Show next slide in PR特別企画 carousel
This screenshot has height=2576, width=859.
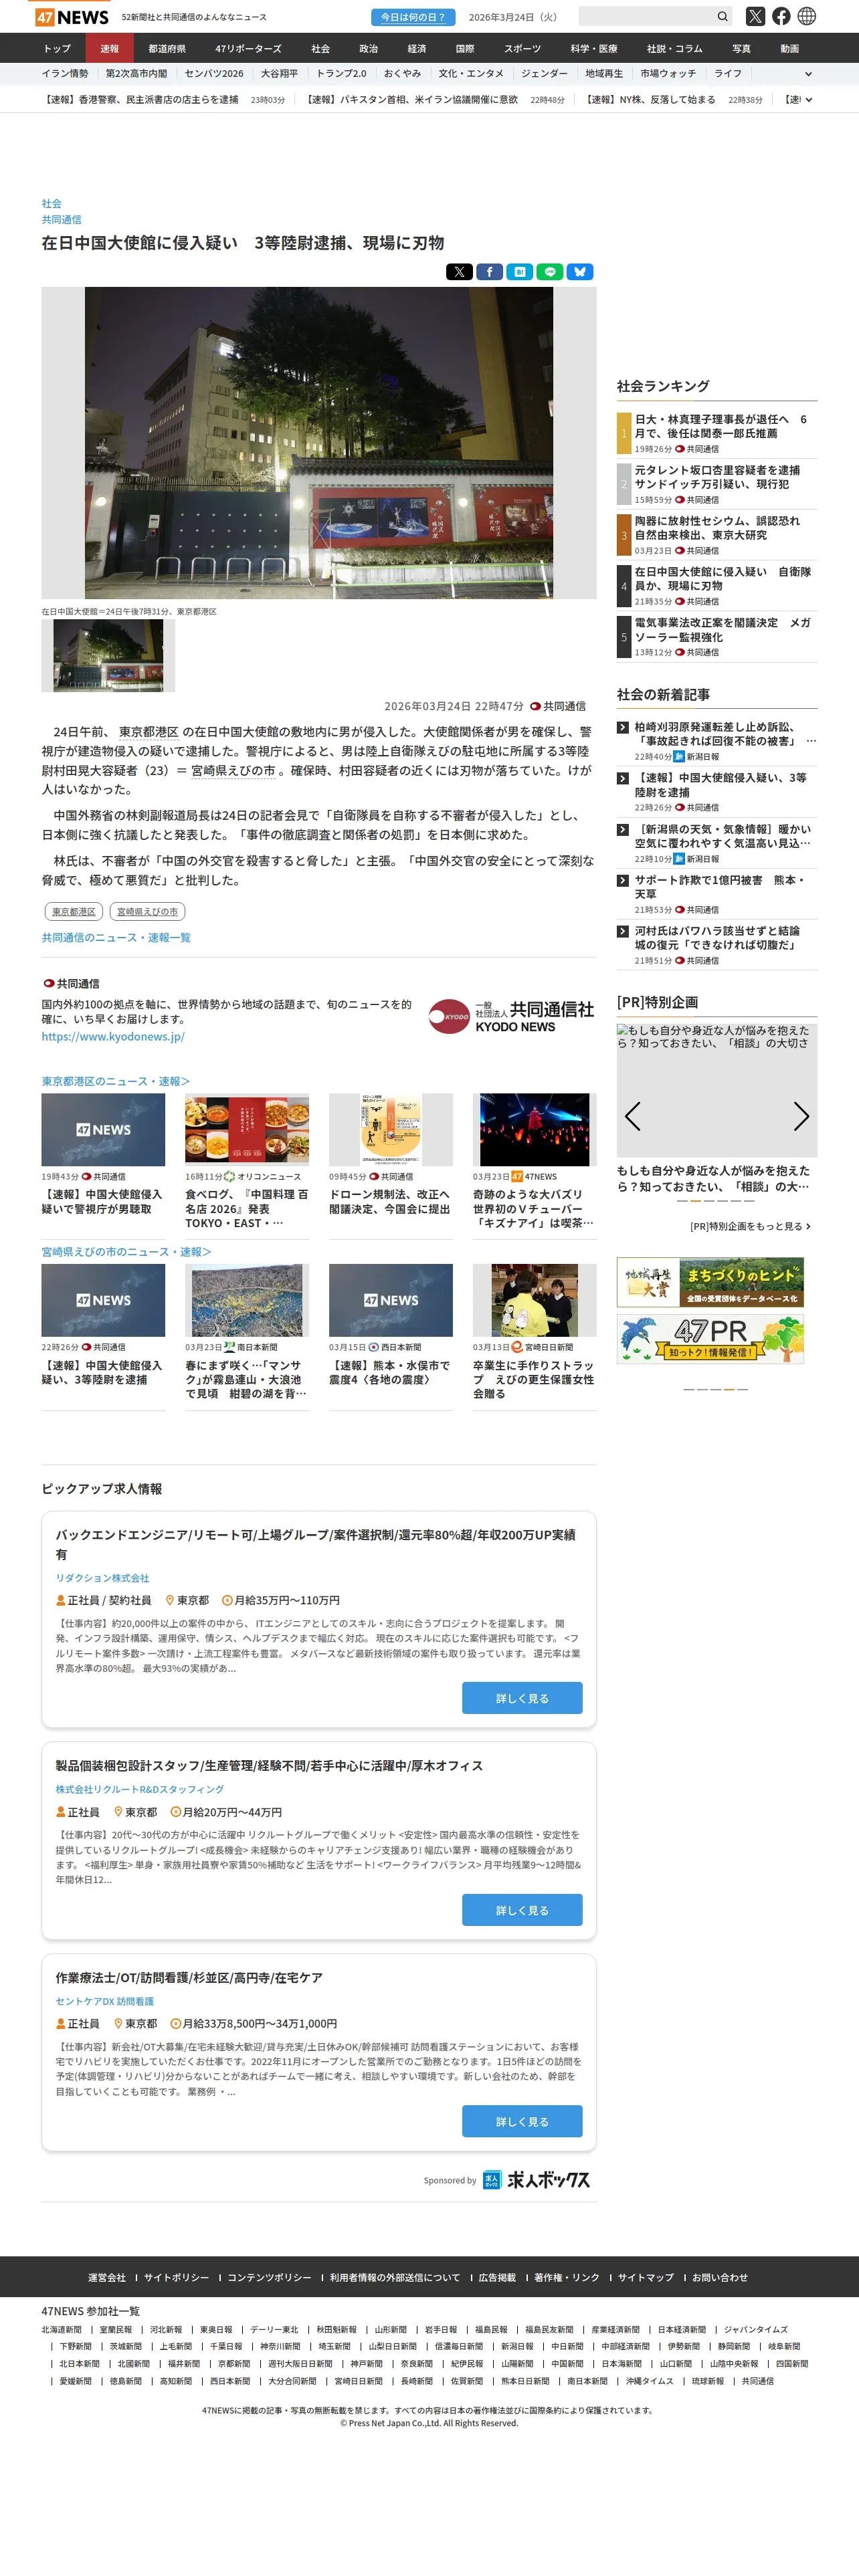(x=801, y=1116)
